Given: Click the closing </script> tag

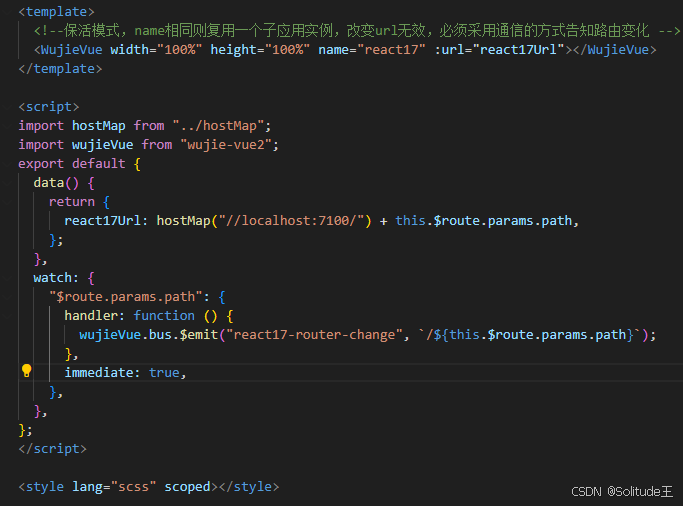Looking at the screenshot, I should [x=53, y=449].
